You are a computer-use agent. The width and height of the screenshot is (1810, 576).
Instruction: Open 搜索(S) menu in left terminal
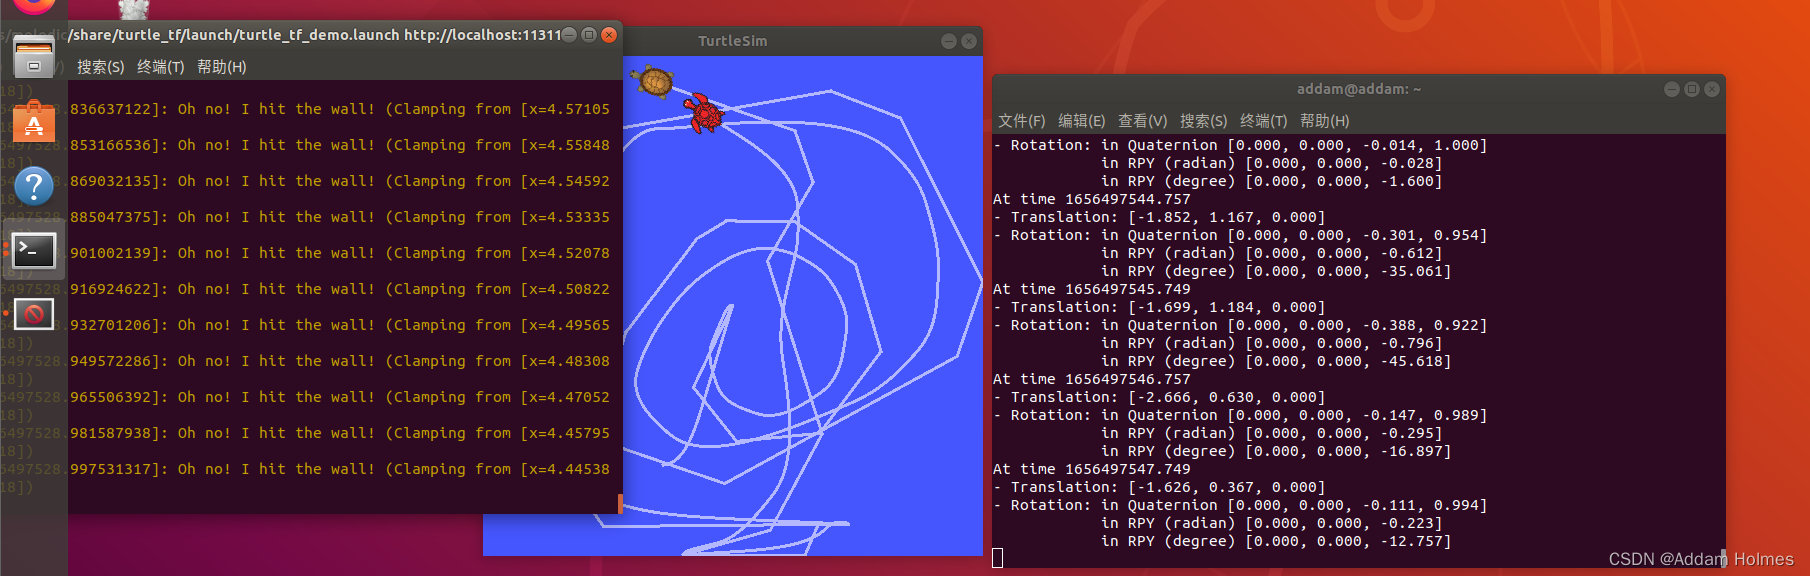point(100,67)
